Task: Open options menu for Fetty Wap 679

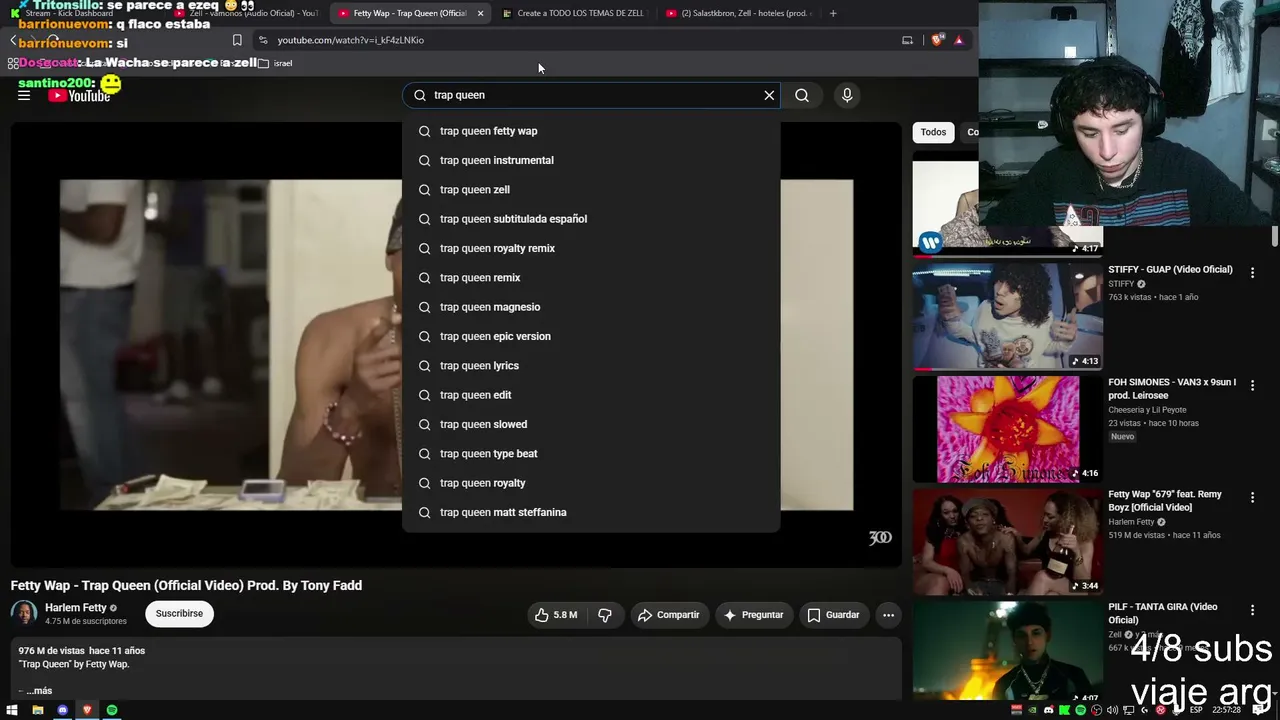Action: coord(1252,498)
